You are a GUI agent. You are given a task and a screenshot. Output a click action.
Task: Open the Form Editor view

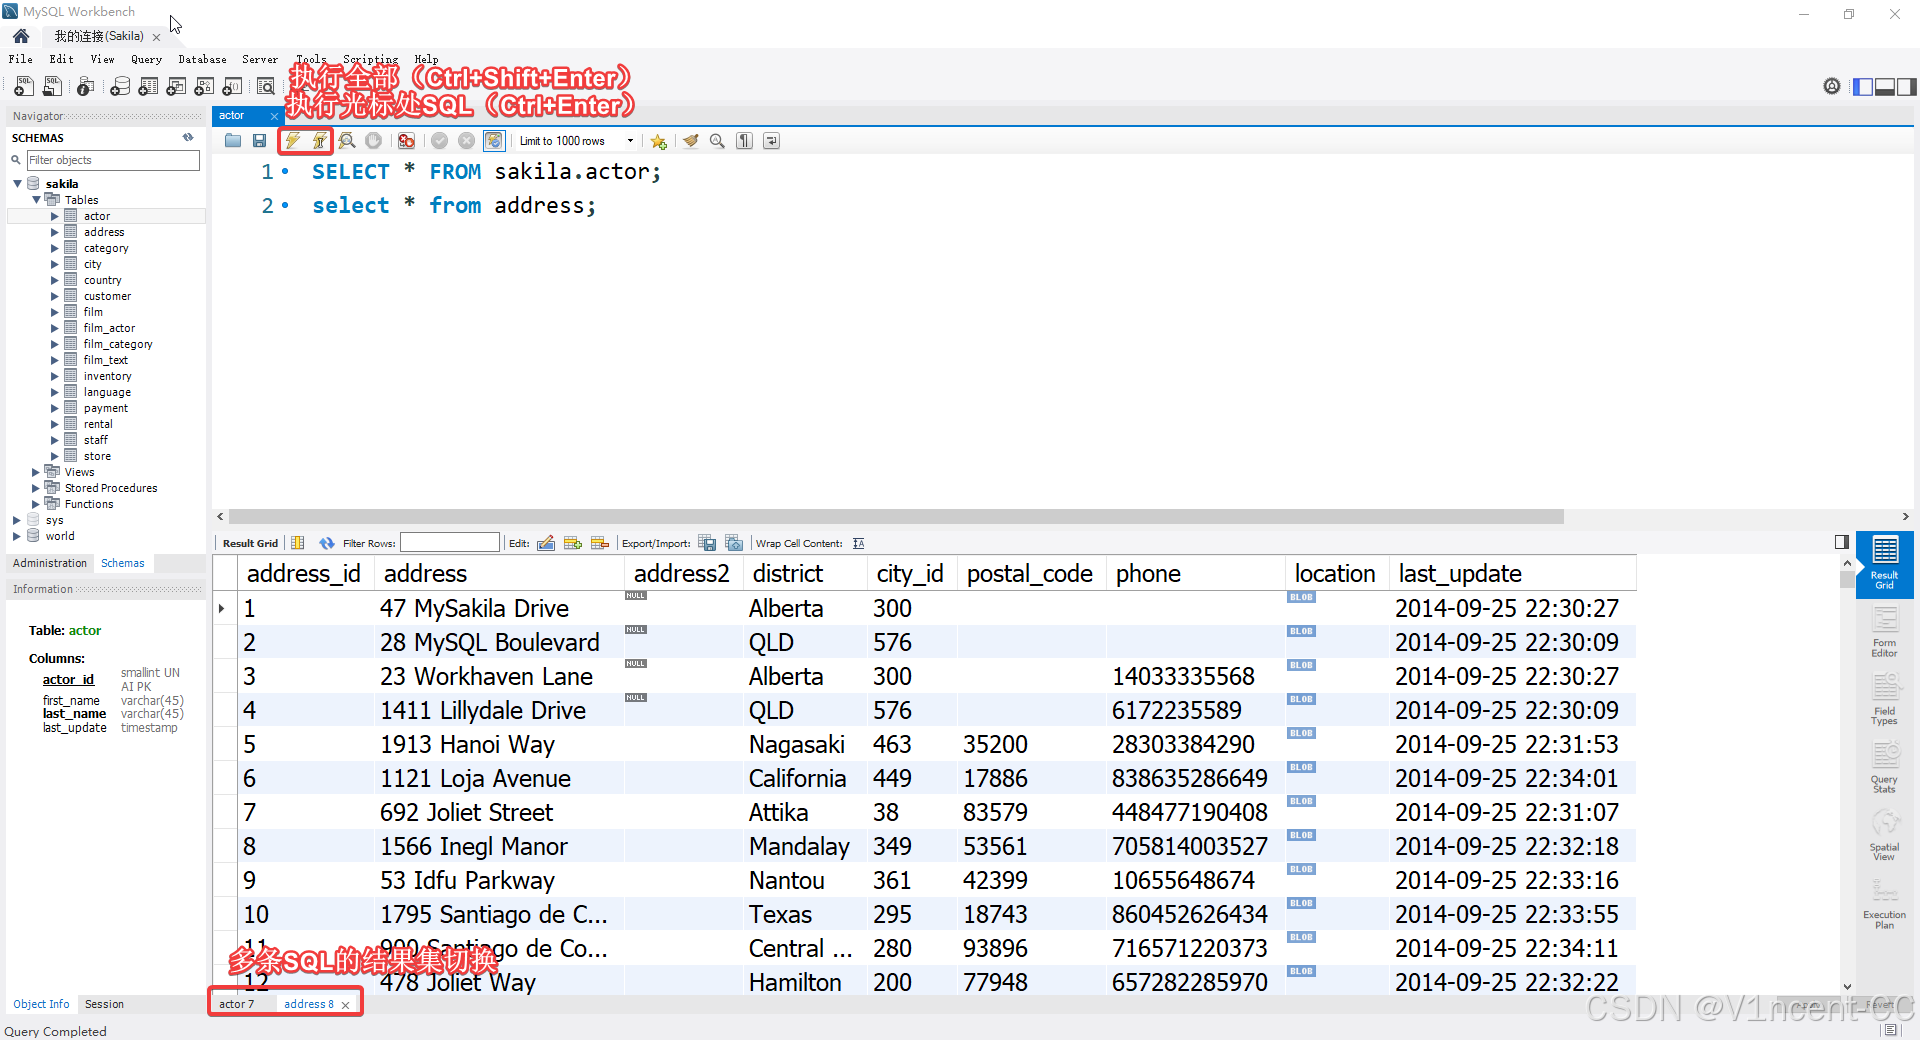(x=1884, y=634)
